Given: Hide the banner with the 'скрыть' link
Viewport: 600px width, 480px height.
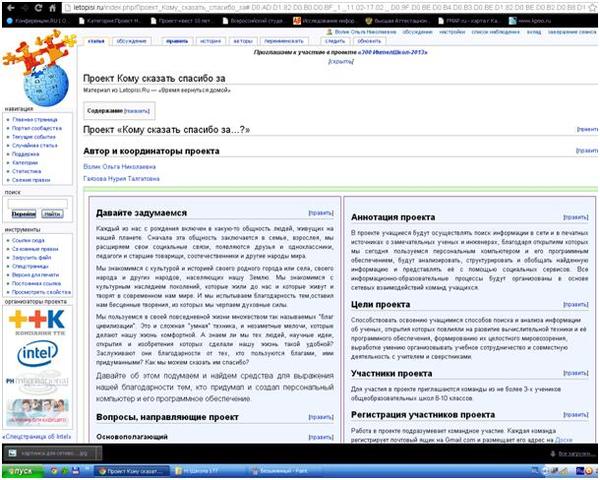Looking at the screenshot, I should 341,61.
